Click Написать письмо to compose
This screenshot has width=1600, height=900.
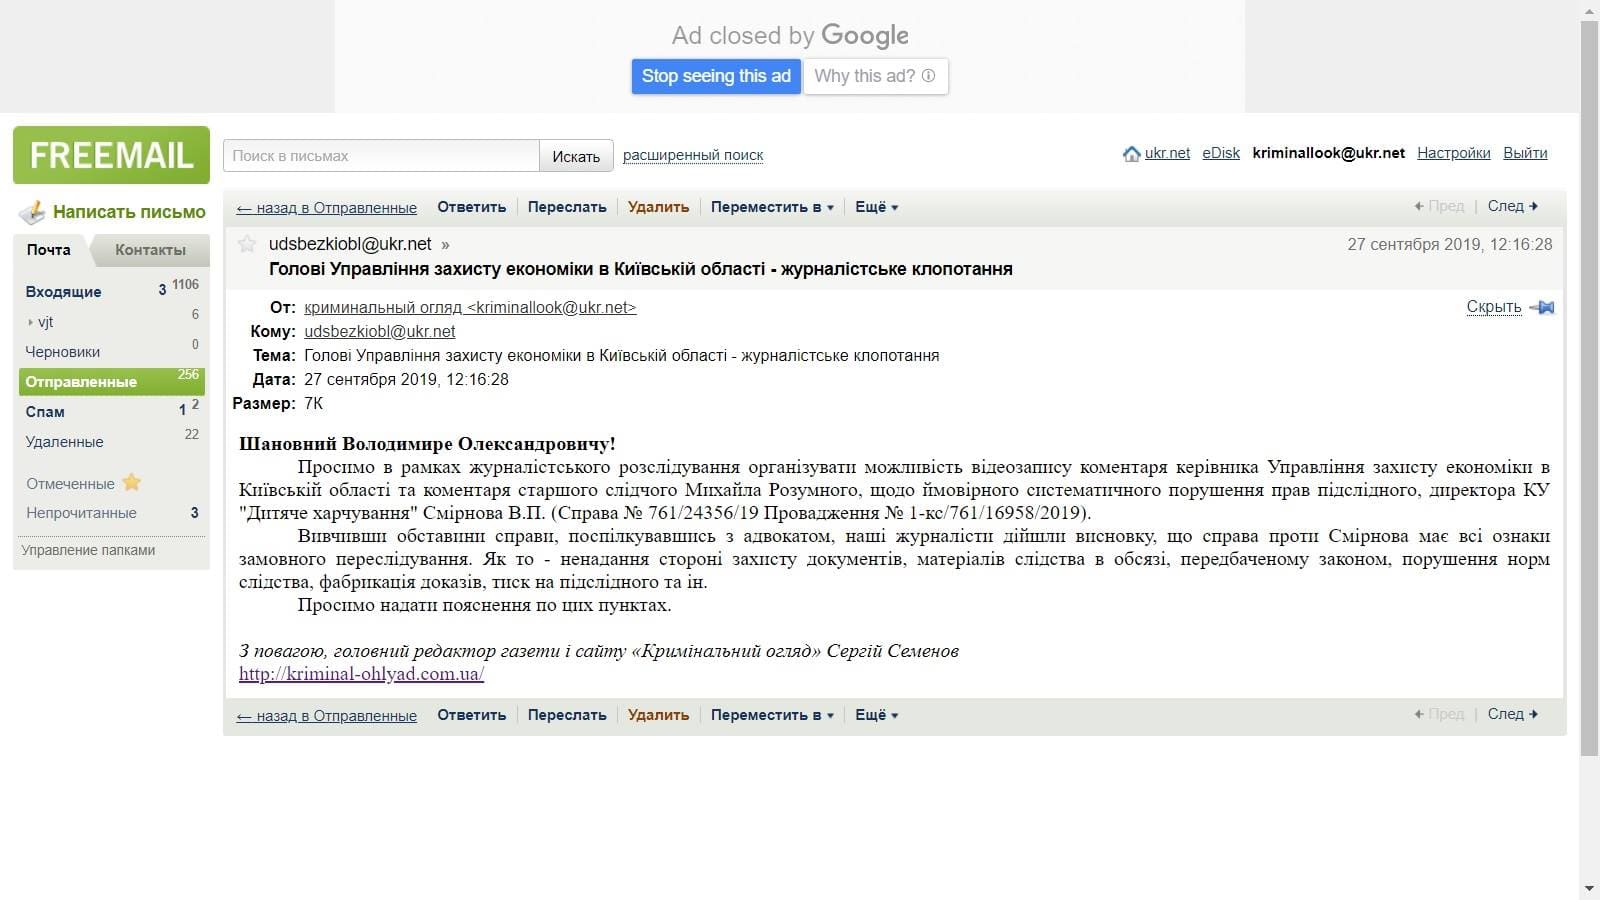coord(129,212)
